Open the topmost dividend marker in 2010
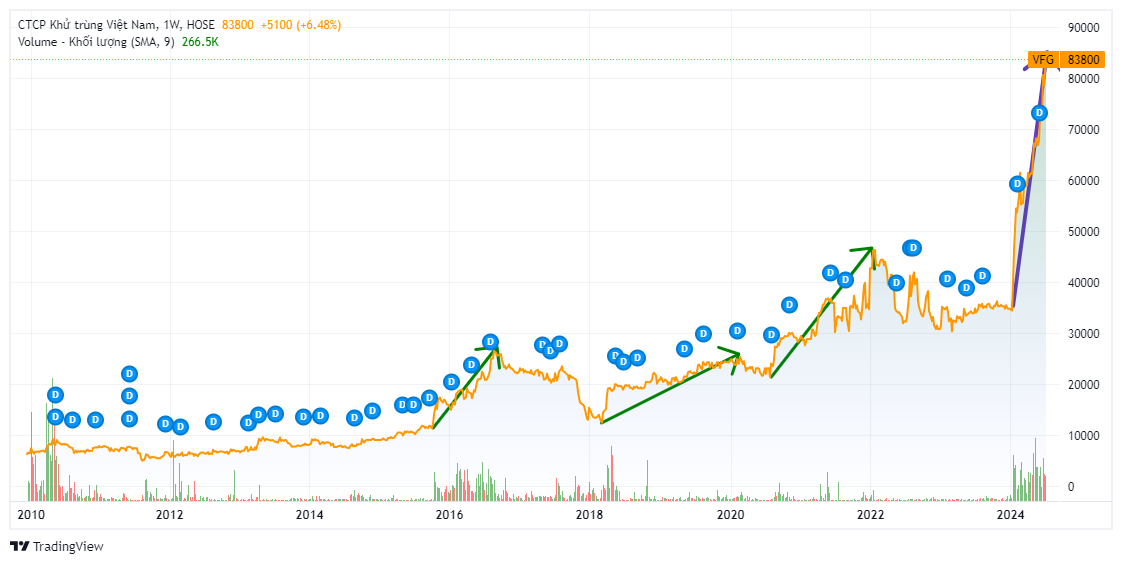 coord(55,395)
